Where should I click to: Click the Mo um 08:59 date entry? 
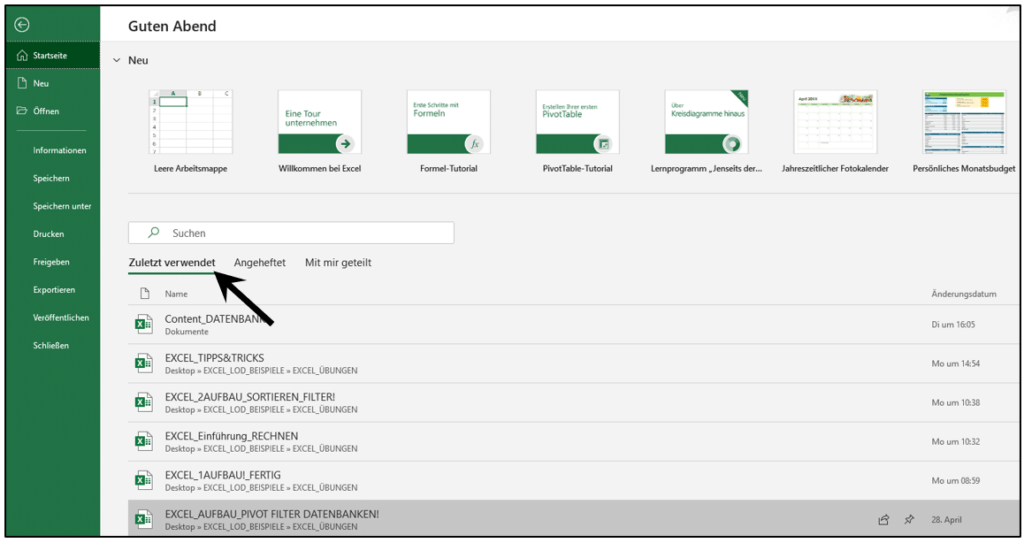click(x=955, y=481)
